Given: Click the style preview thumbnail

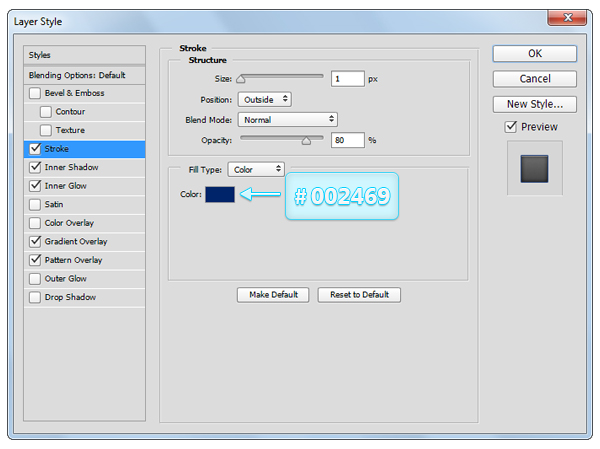Looking at the screenshot, I should pos(535,168).
